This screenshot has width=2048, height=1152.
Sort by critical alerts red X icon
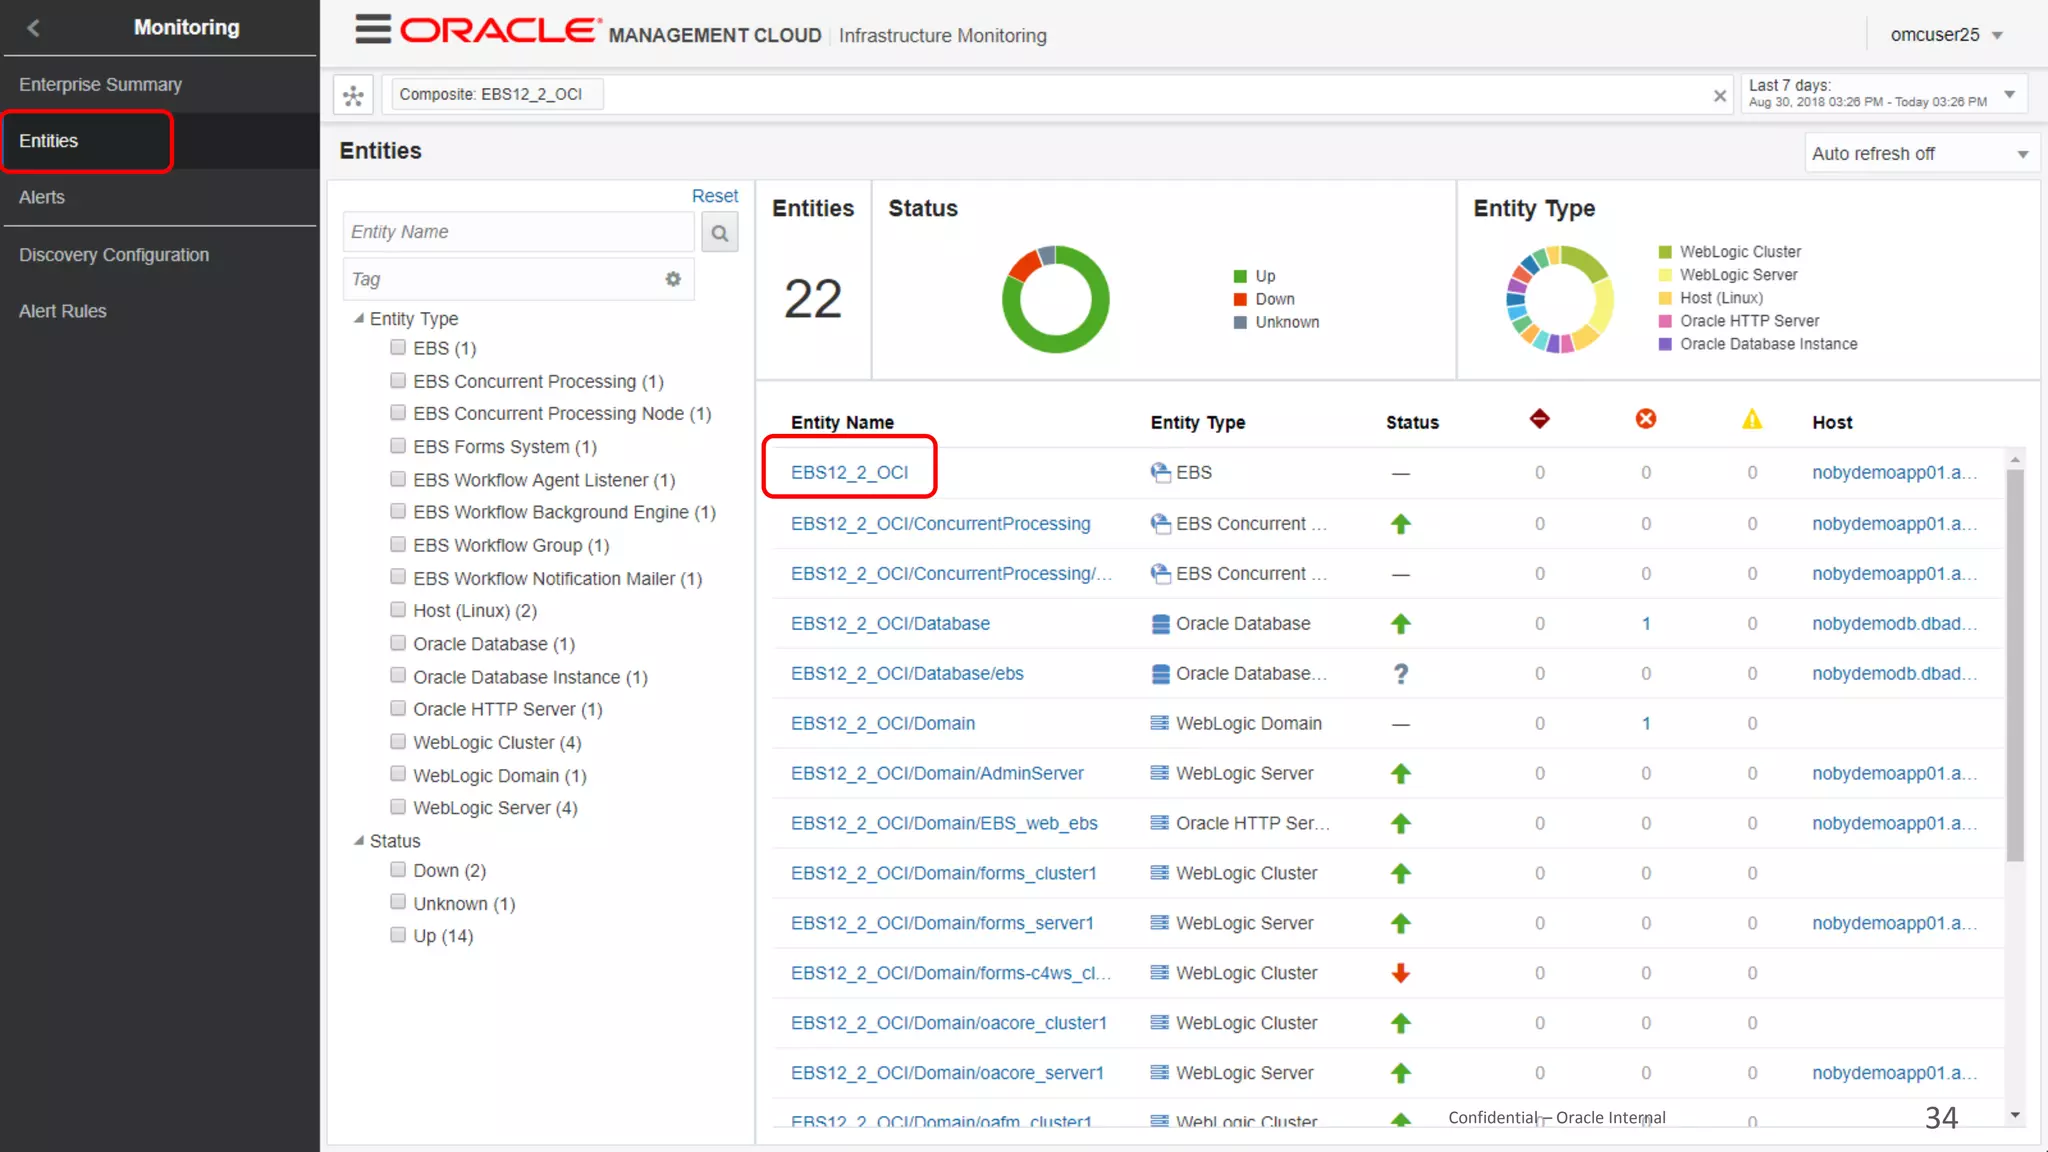coord(1646,419)
